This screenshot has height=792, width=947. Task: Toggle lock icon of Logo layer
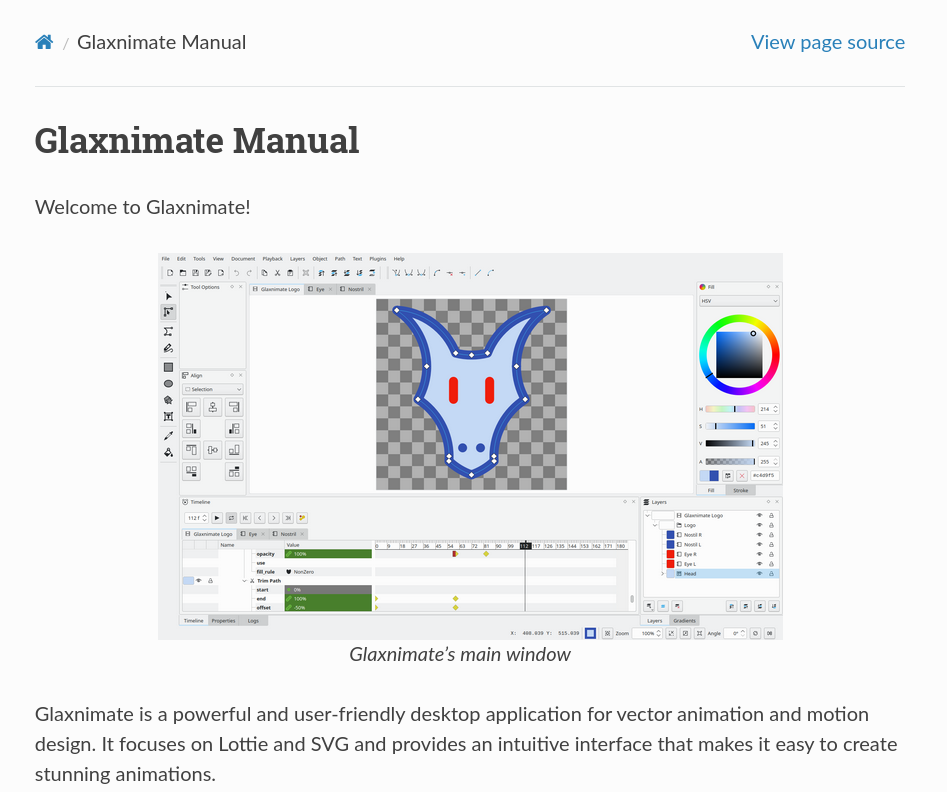coord(771,526)
